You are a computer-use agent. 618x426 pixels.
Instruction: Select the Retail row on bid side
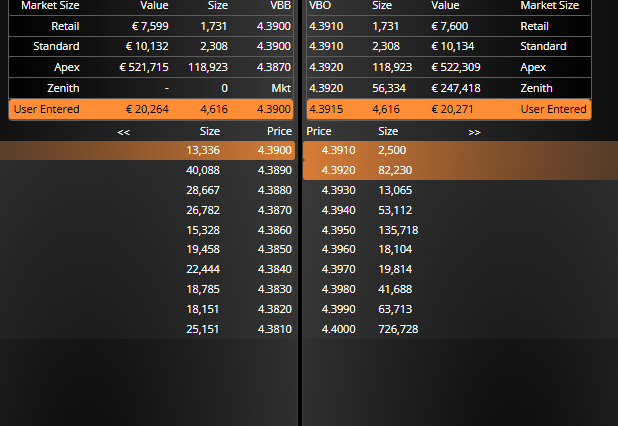point(151,26)
